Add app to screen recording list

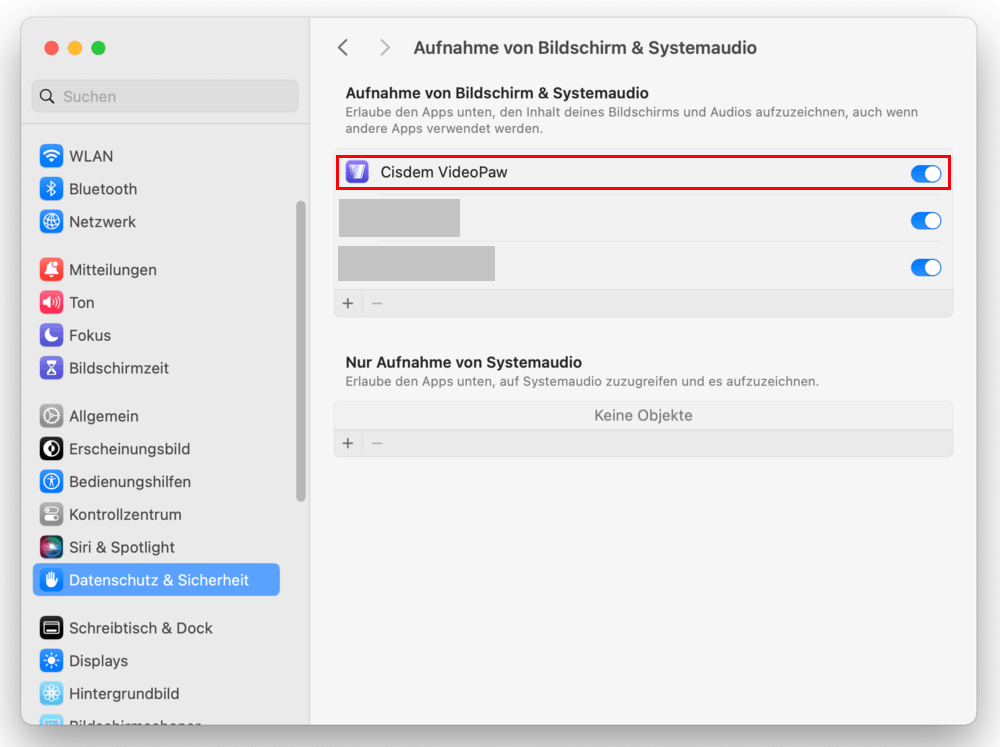(348, 304)
